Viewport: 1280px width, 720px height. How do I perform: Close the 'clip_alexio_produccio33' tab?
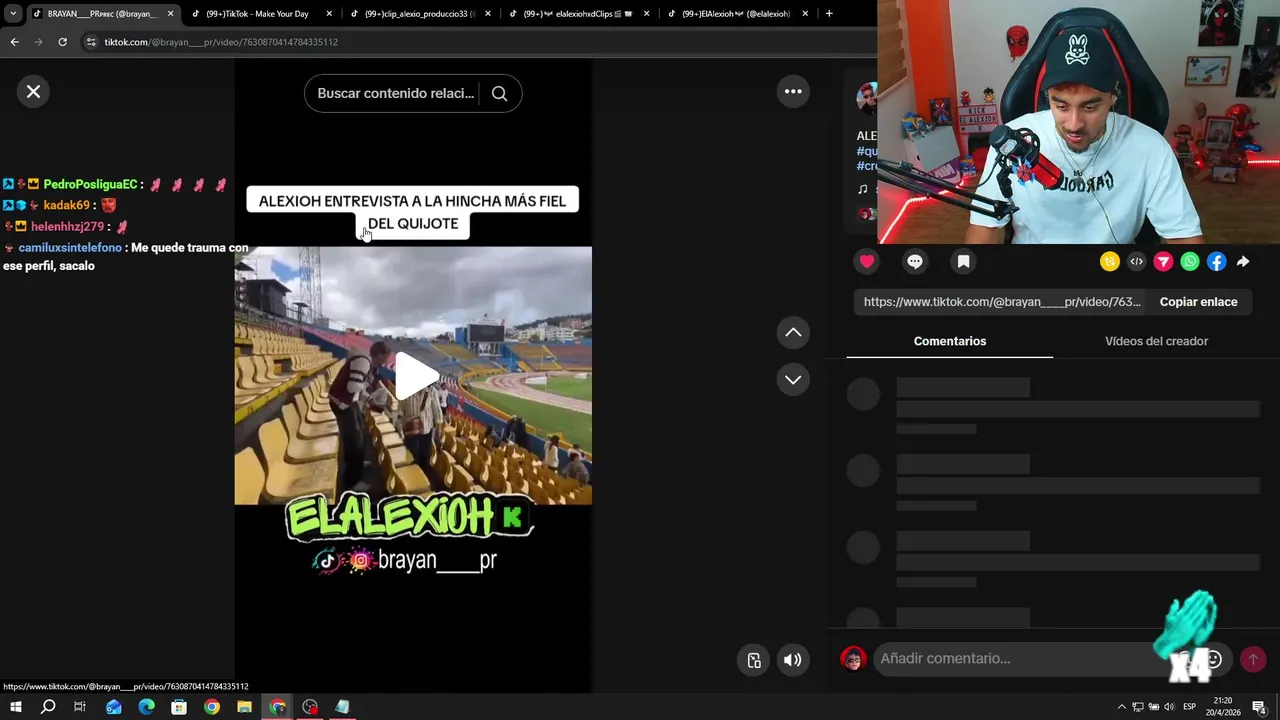[488, 14]
